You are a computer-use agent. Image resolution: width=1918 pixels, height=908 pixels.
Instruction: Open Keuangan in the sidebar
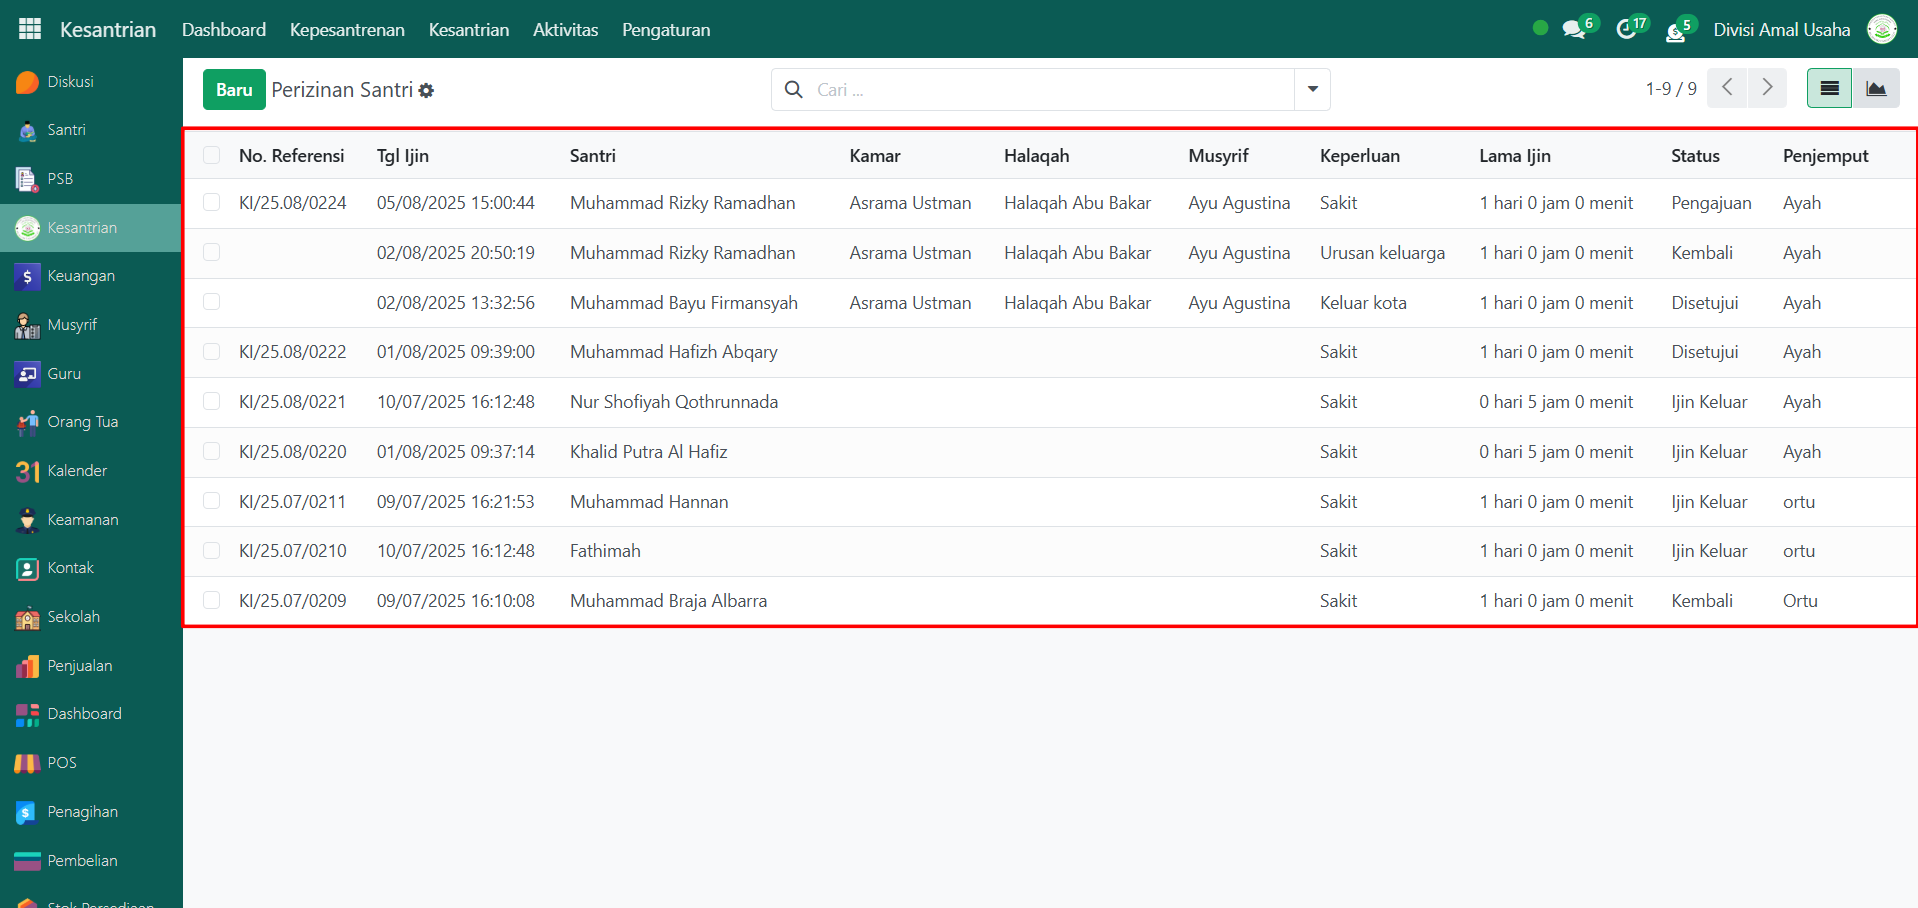(80, 276)
